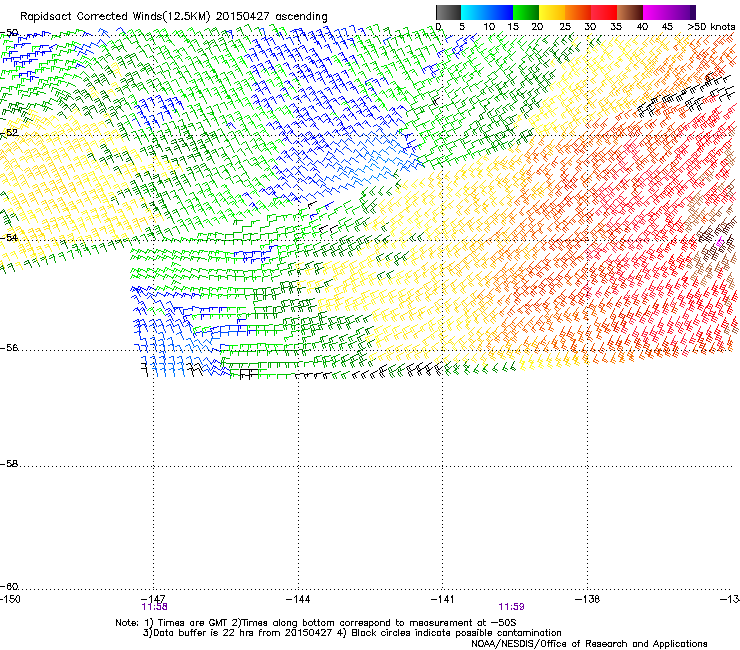Click the -144 longitude axis label
Screen dimensions: 740x650
(x=298, y=599)
